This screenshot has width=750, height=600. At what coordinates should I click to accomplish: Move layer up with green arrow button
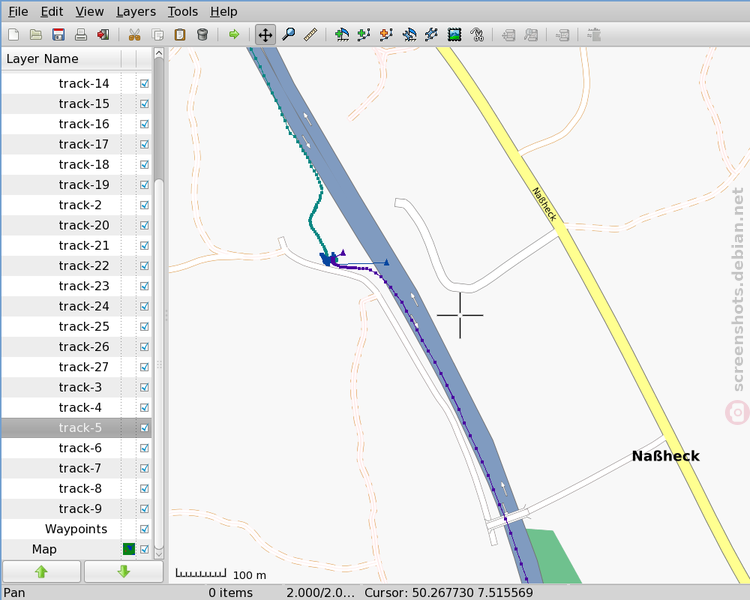pyautogui.click(x=42, y=571)
